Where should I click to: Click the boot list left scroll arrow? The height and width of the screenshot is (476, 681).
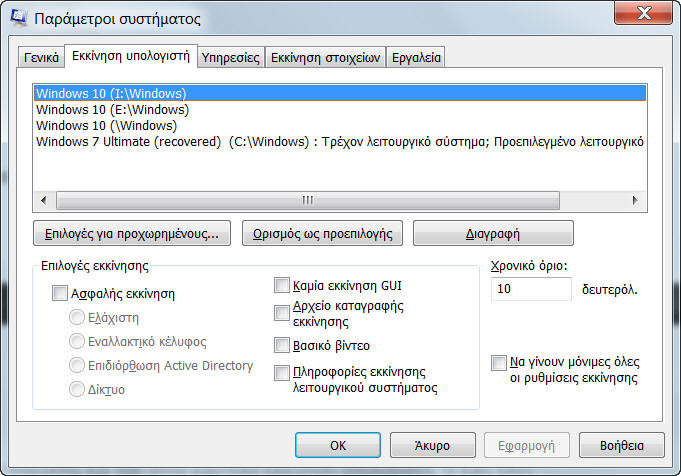point(43,200)
